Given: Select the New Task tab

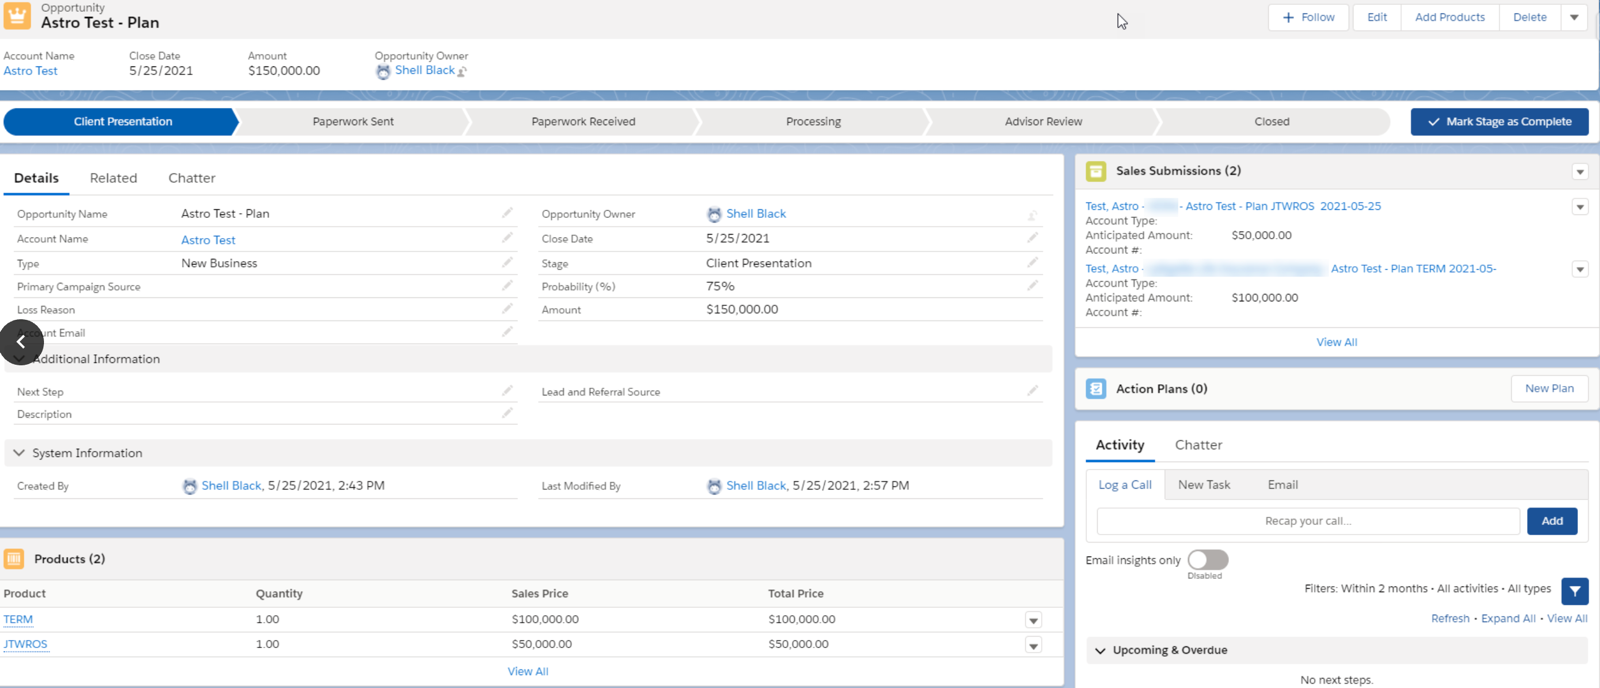Looking at the screenshot, I should tap(1204, 485).
